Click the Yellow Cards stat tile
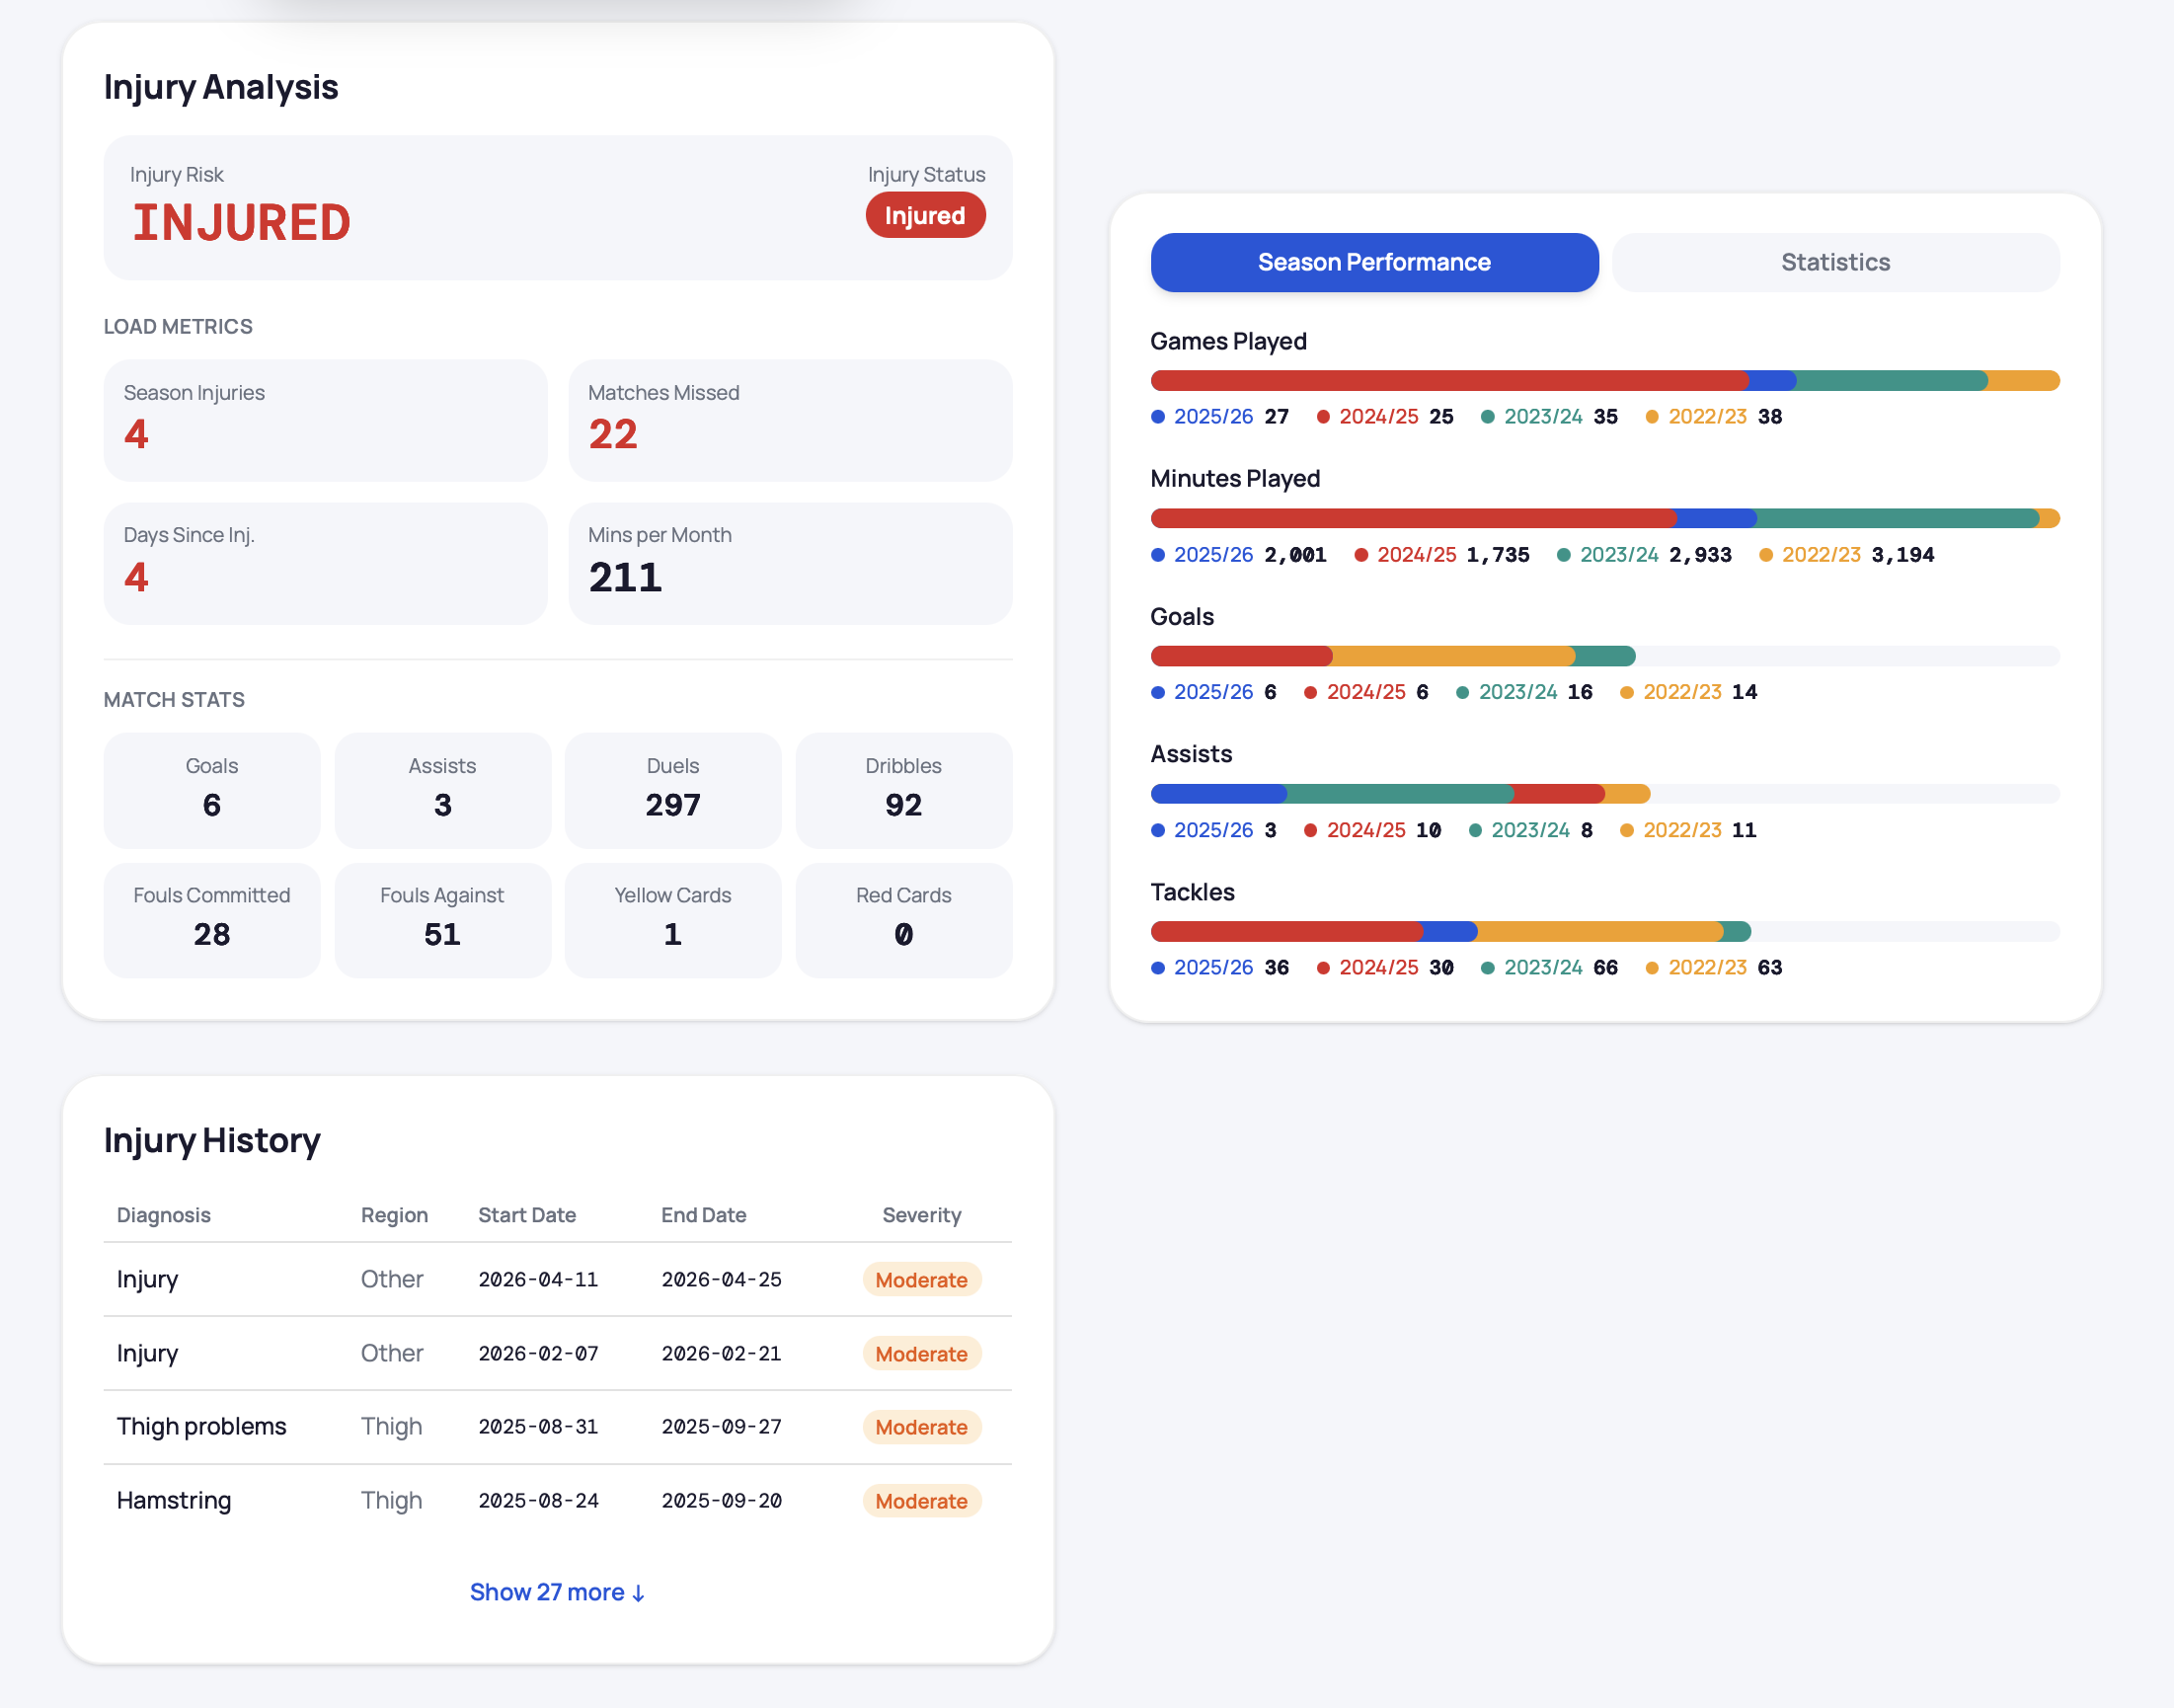 (673, 920)
